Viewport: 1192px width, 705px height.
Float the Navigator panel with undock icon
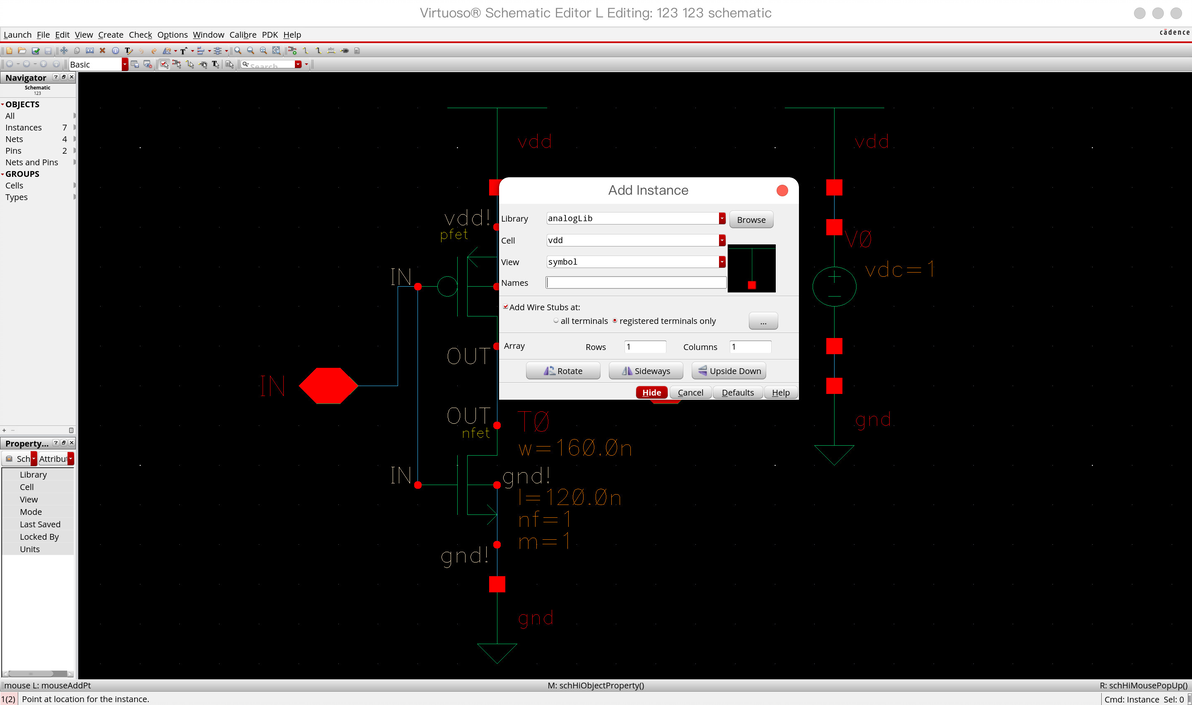[64, 78]
